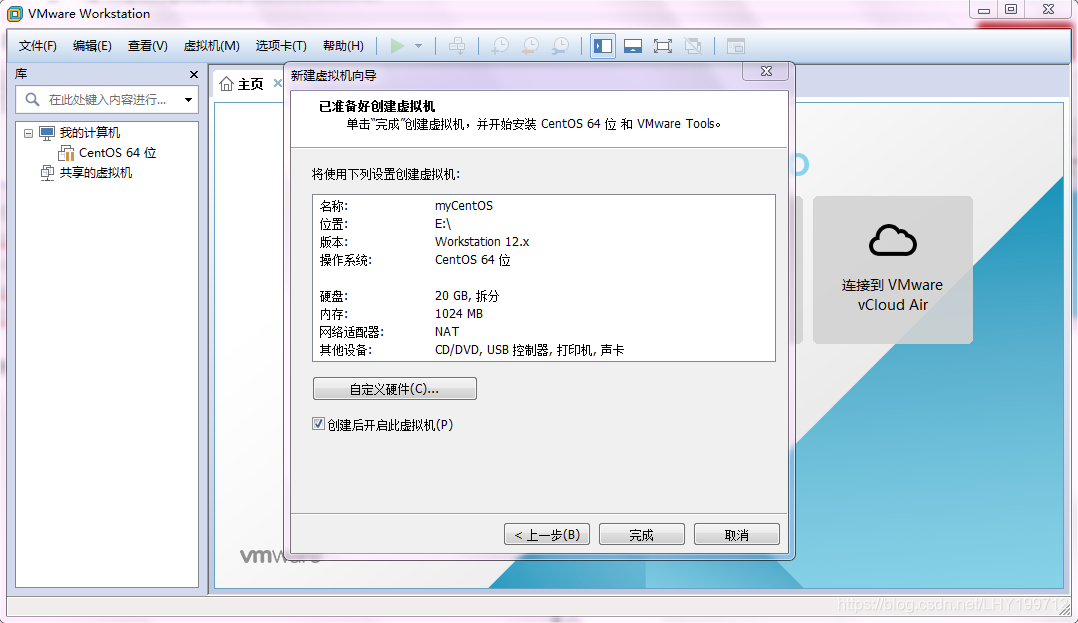
Task: Click the CD/DVD, USB 控制器 devices value
Action: tap(529, 350)
